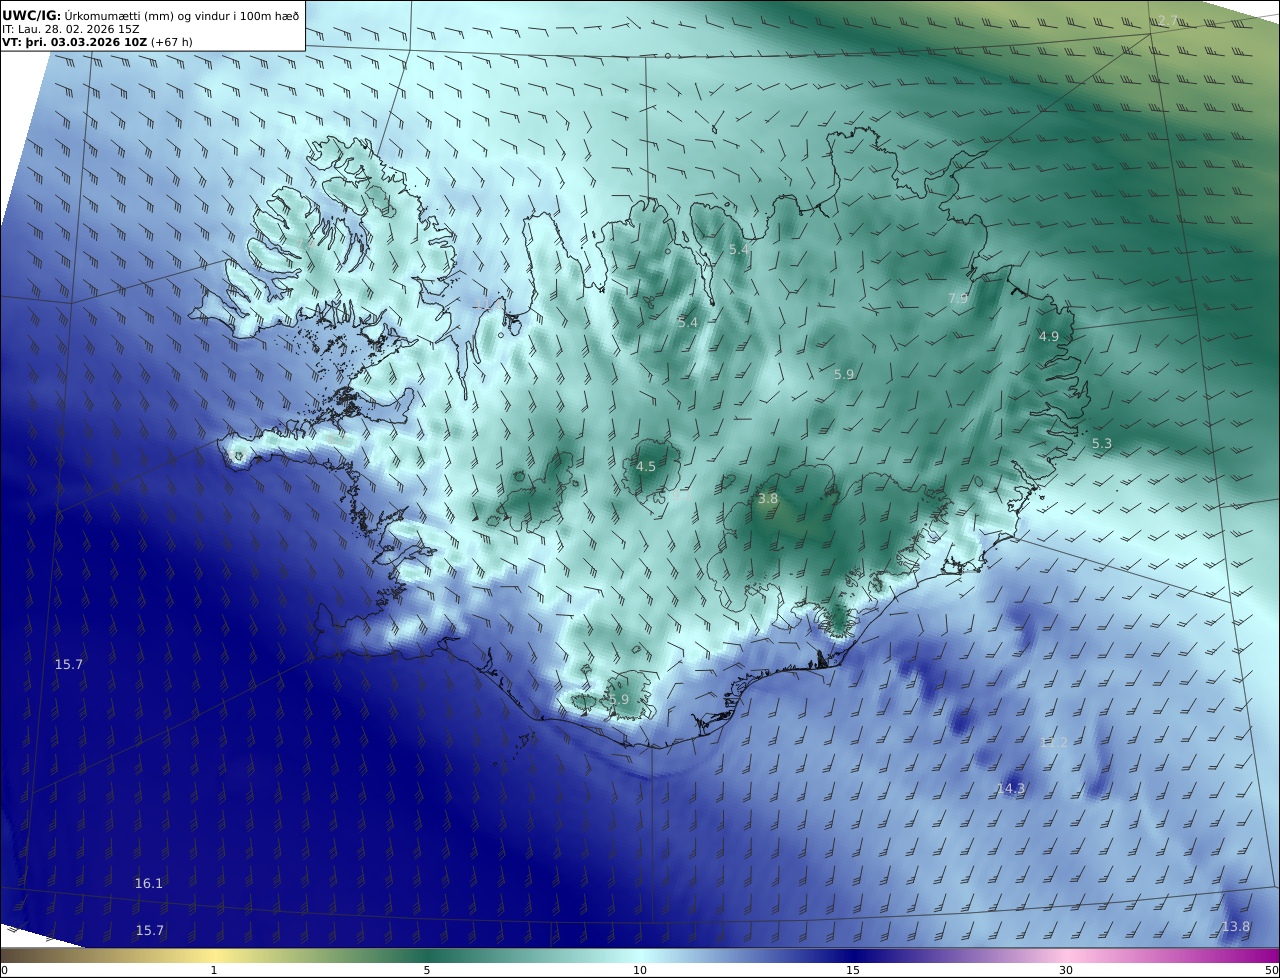Image resolution: width=1280 pixels, height=978 pixels.
Task: Click the colorbar tick label 5
Action: click(427, 970)
